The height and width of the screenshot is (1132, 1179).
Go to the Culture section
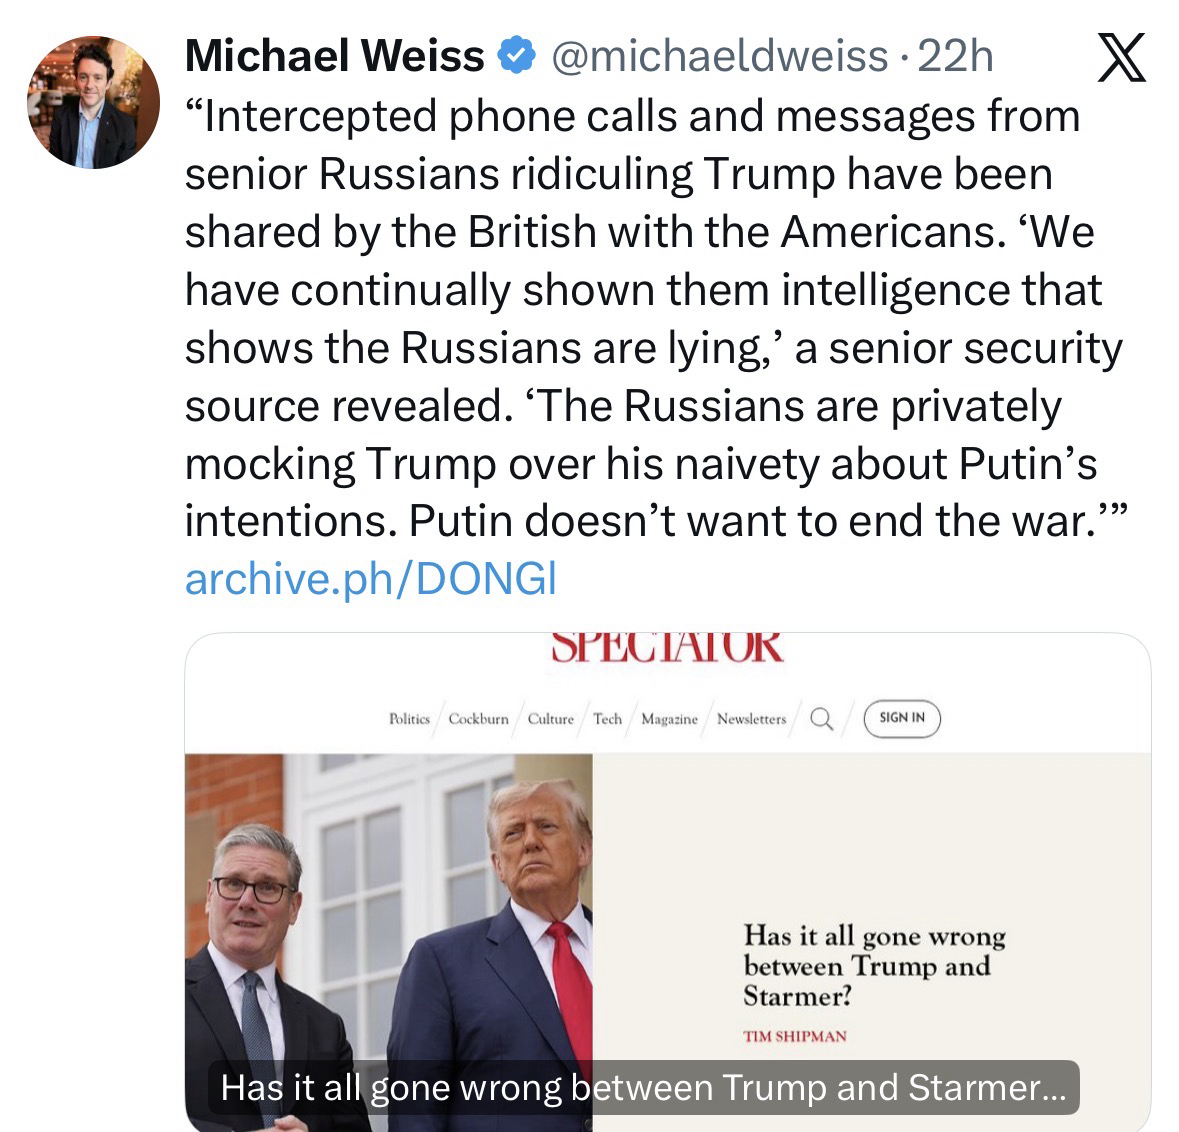tap(550, 719)
